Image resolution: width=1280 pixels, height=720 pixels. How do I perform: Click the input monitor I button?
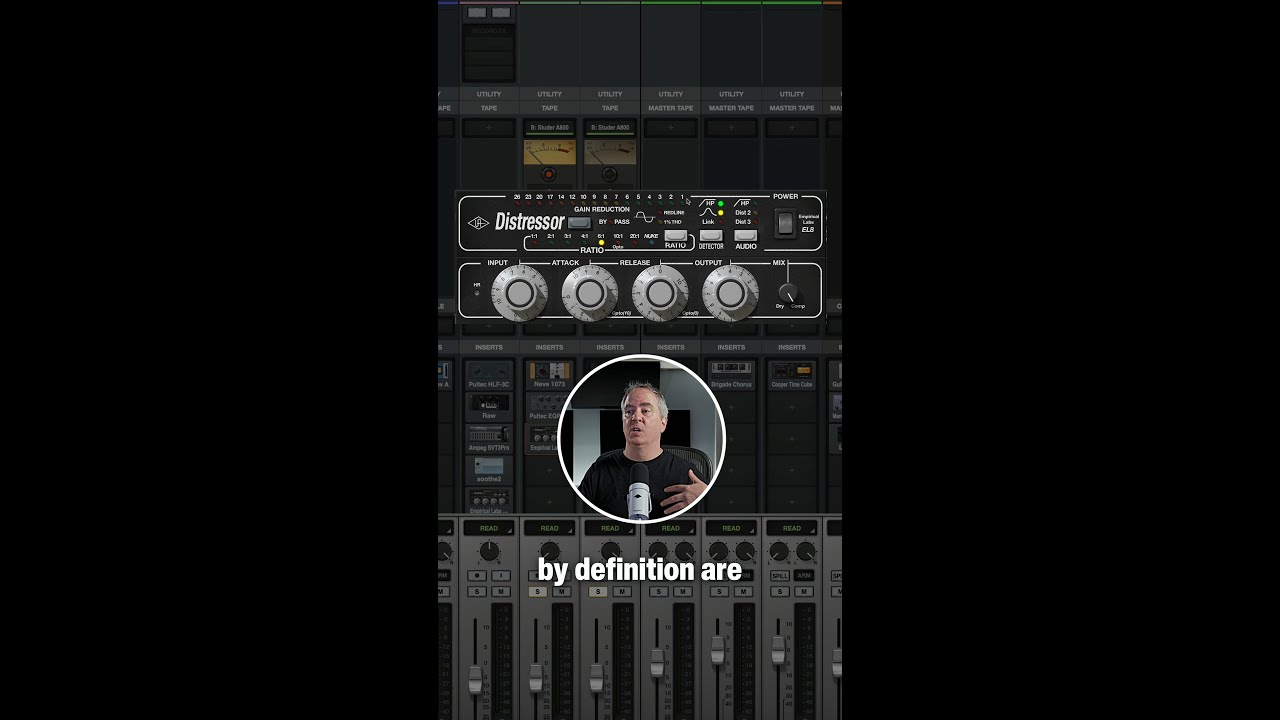501,576
